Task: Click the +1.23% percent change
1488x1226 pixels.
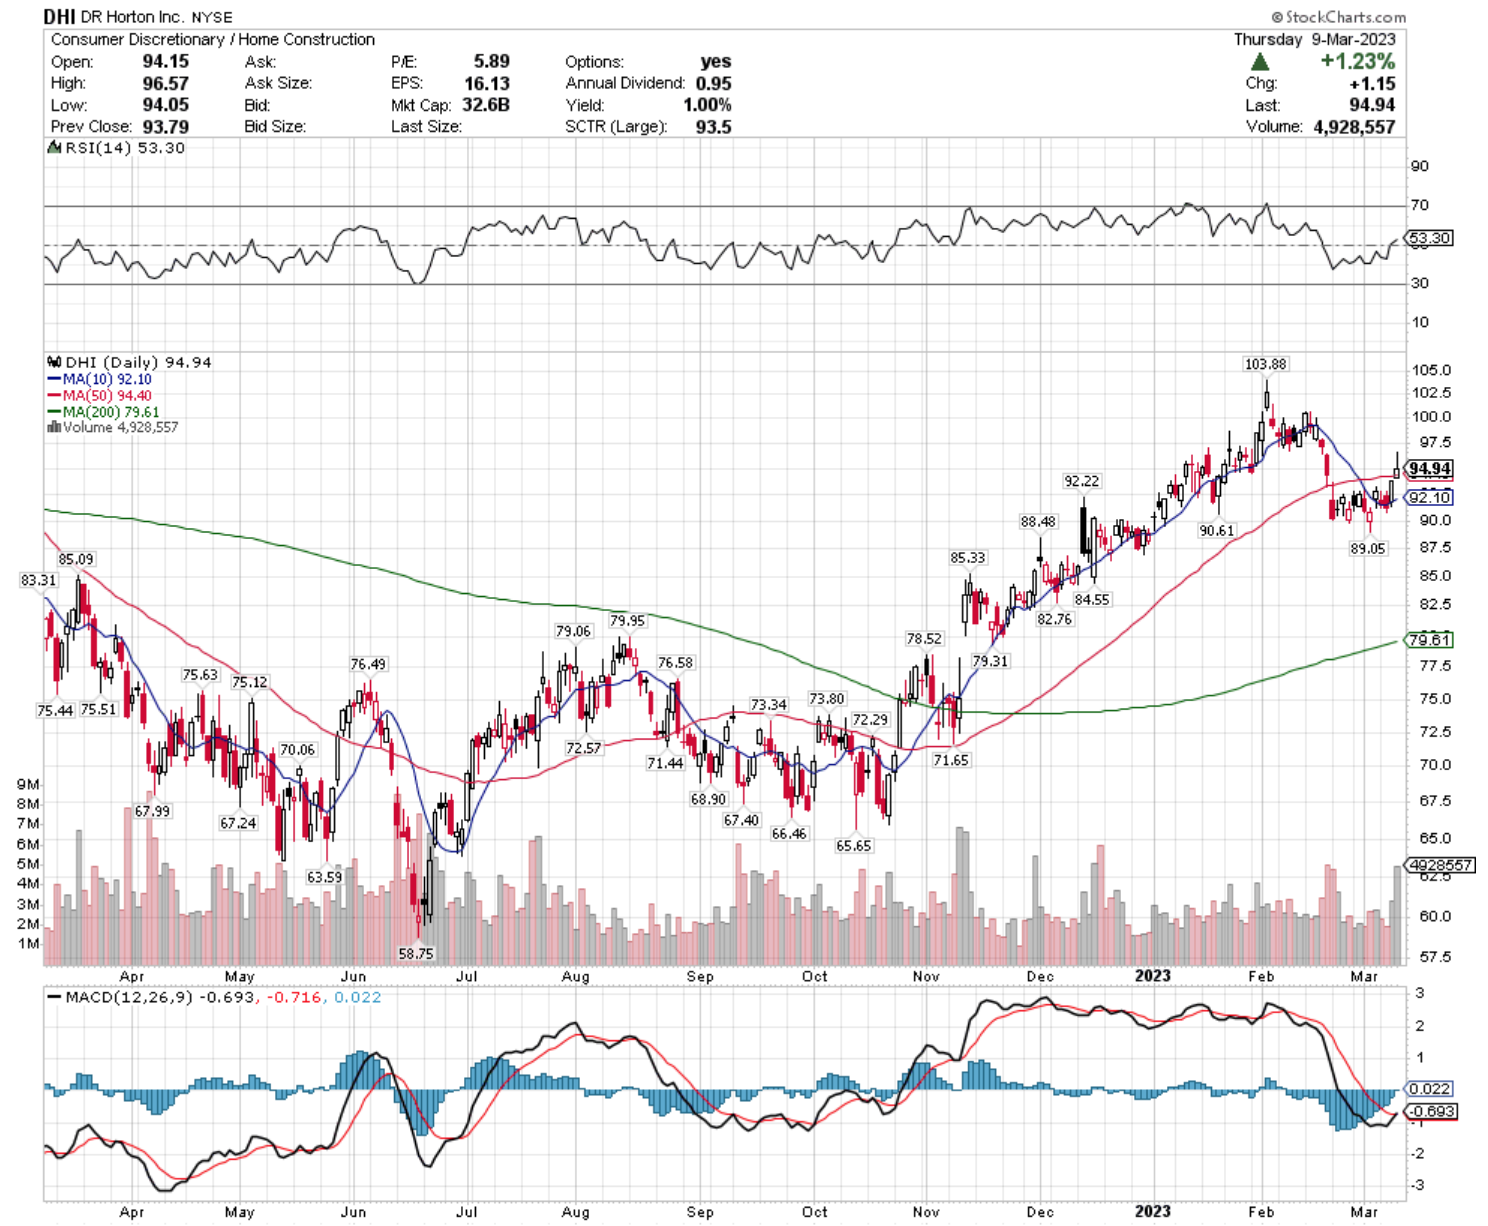Action: pos(1358,61)
